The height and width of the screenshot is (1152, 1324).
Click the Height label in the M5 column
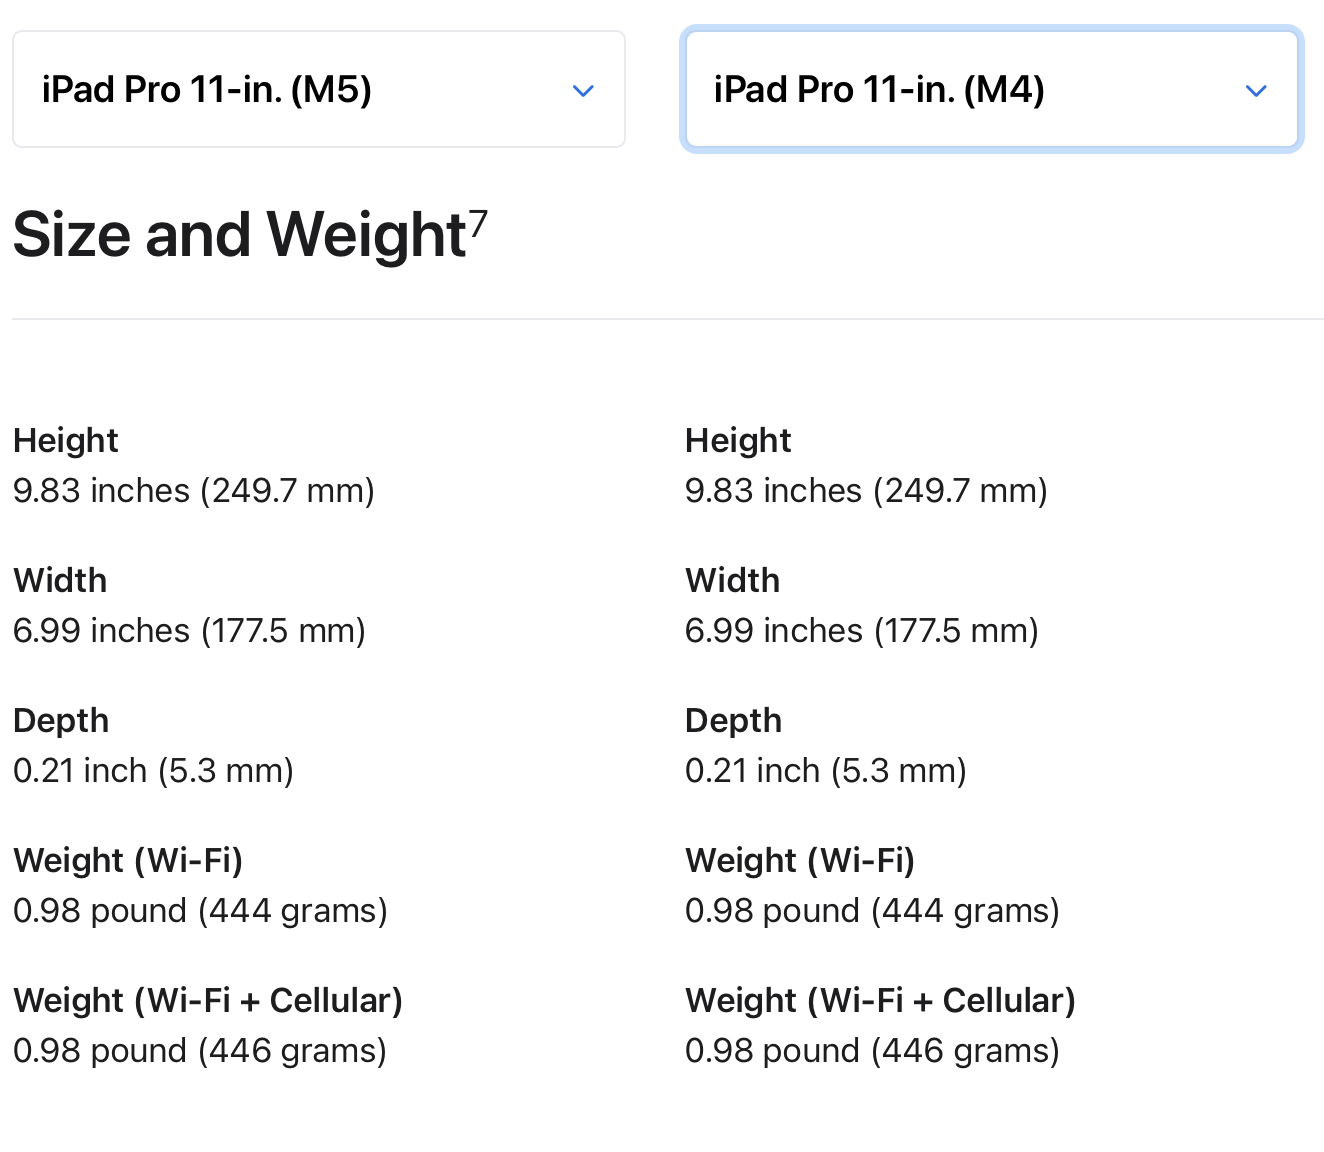[66, 440]
